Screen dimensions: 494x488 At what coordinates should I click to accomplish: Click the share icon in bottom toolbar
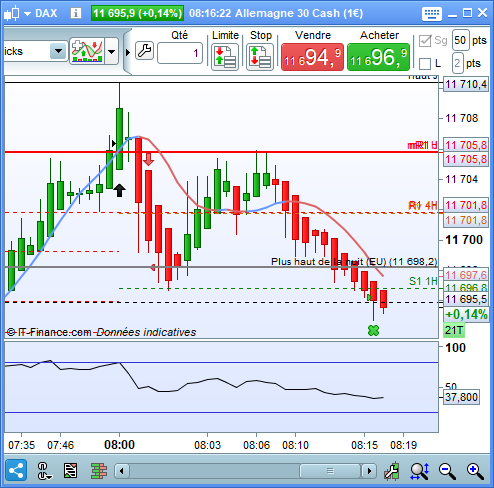click(16, 470)
